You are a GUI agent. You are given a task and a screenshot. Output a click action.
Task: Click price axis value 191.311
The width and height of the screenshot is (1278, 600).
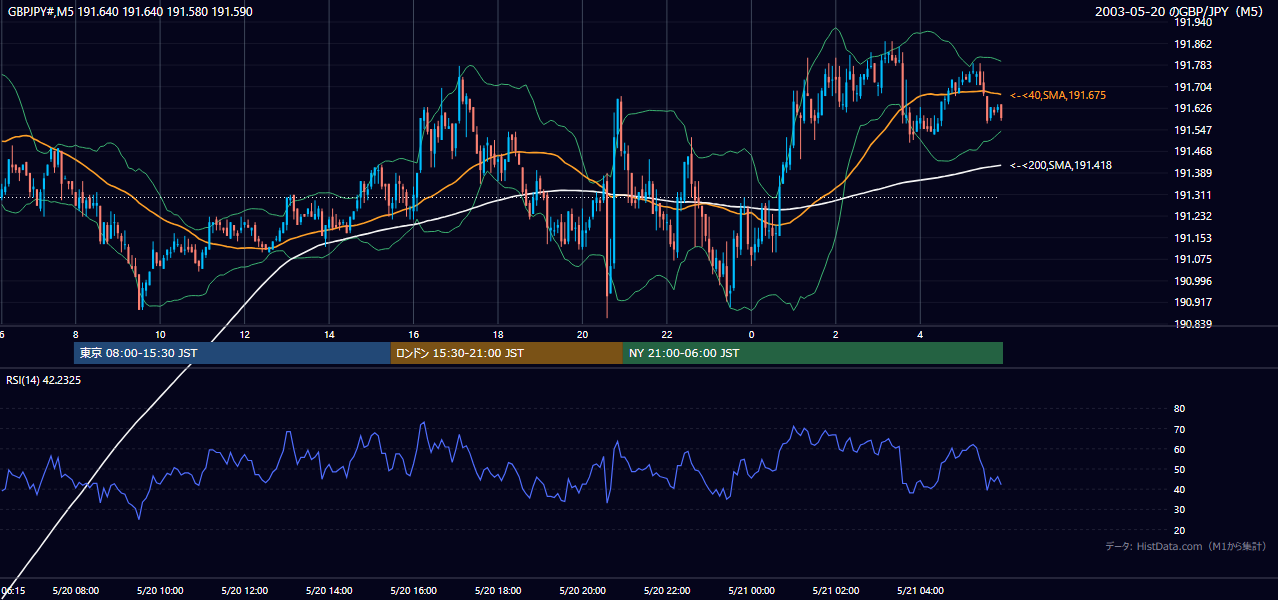(x=1193, y=195)
